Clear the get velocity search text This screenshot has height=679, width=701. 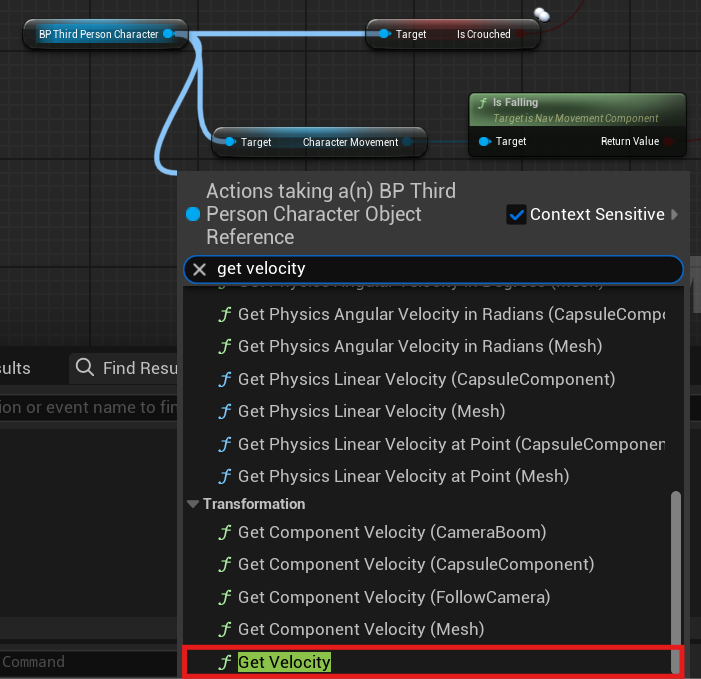click(x=199, y=269)
